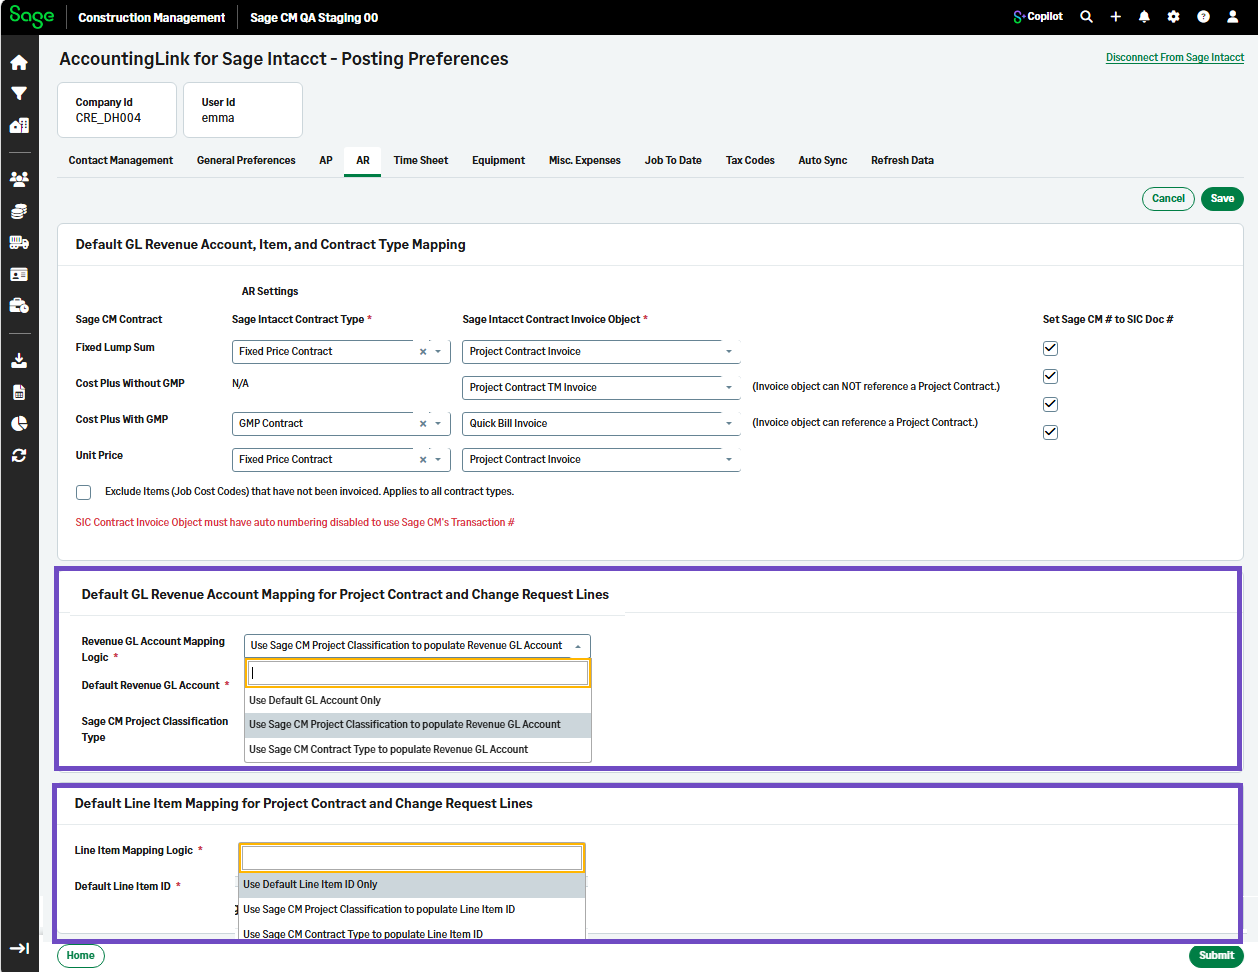Select Use Sage CM Project Classification Revenue GL option
Viewport: 1258px width, 975px height.
(x=418, y=725)
